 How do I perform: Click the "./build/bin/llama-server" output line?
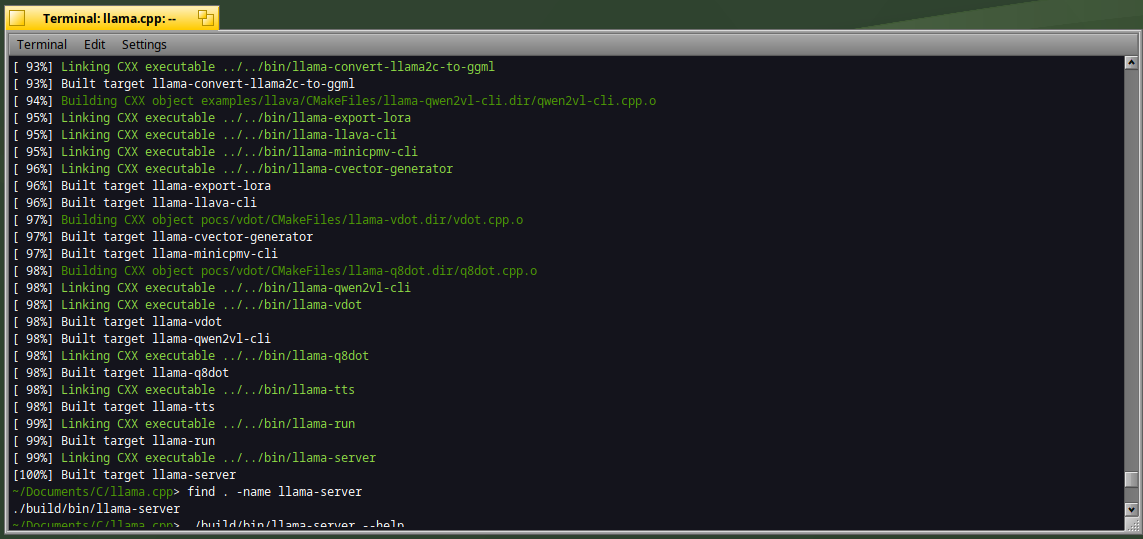[x=96, y=508]
